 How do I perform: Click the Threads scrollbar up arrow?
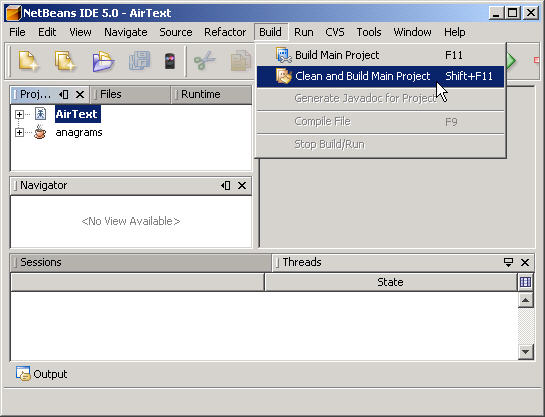pyautogui.click(x=525, y=300)
